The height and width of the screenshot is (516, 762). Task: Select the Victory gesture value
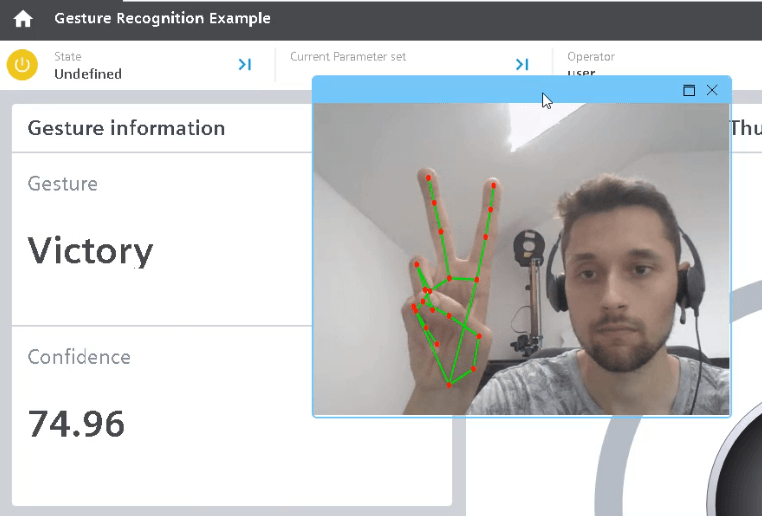coord(90,251)
